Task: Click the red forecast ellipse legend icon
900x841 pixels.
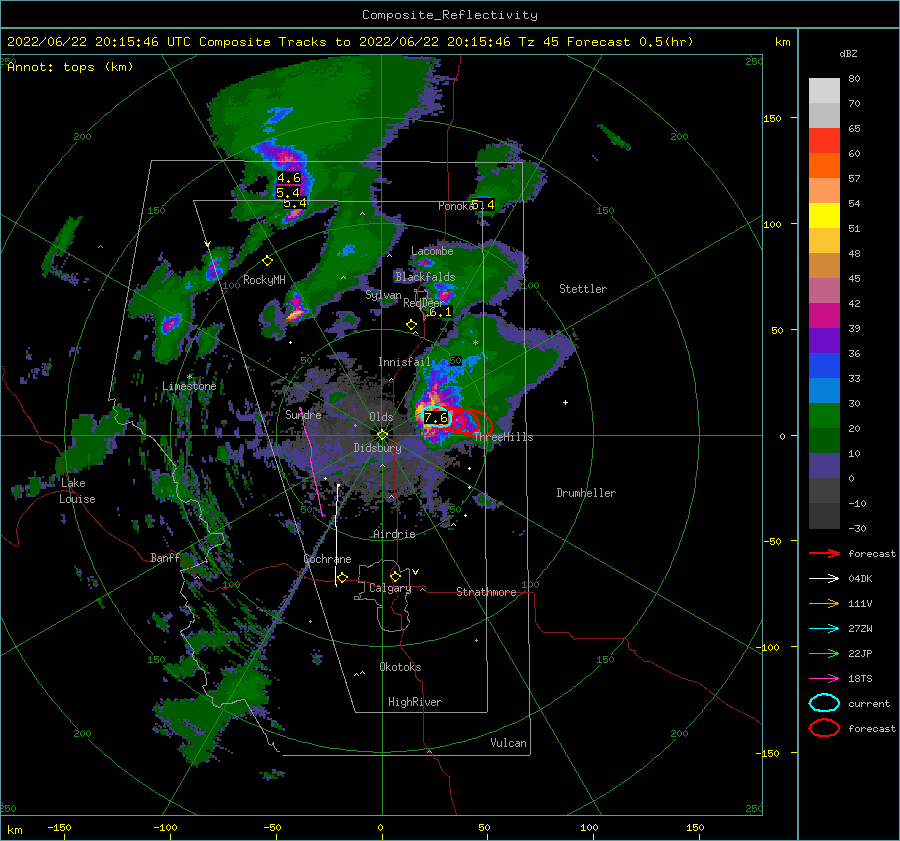Action: (824, 728)
